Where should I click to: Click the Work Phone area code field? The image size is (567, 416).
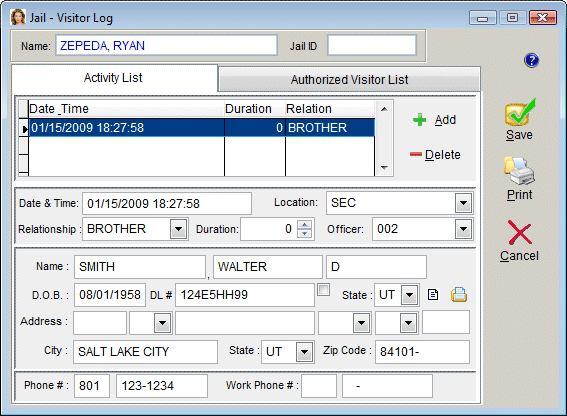coord(319,386)
